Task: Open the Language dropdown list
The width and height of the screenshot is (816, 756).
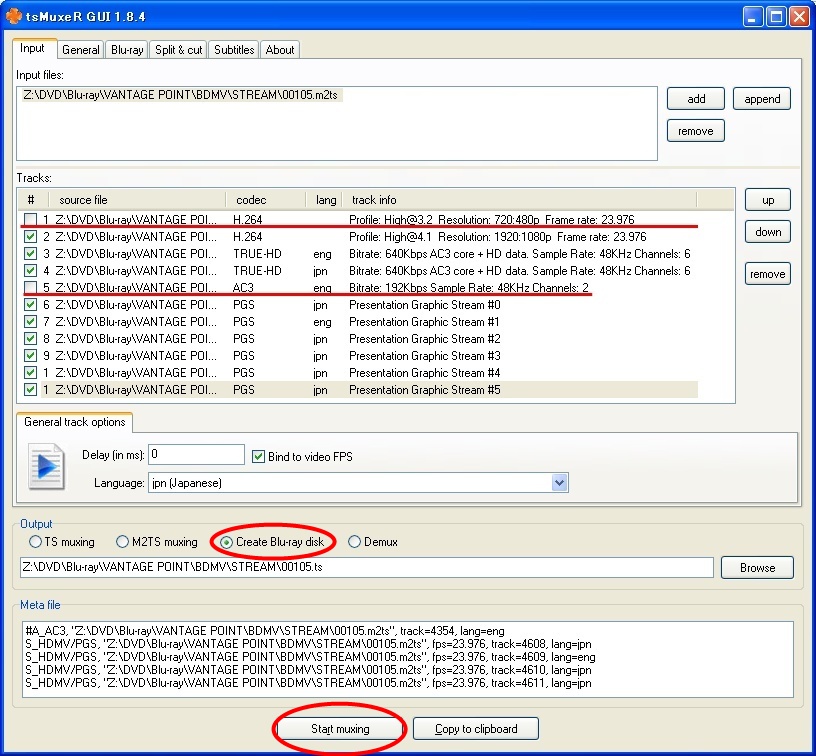Action: point(559,483)
